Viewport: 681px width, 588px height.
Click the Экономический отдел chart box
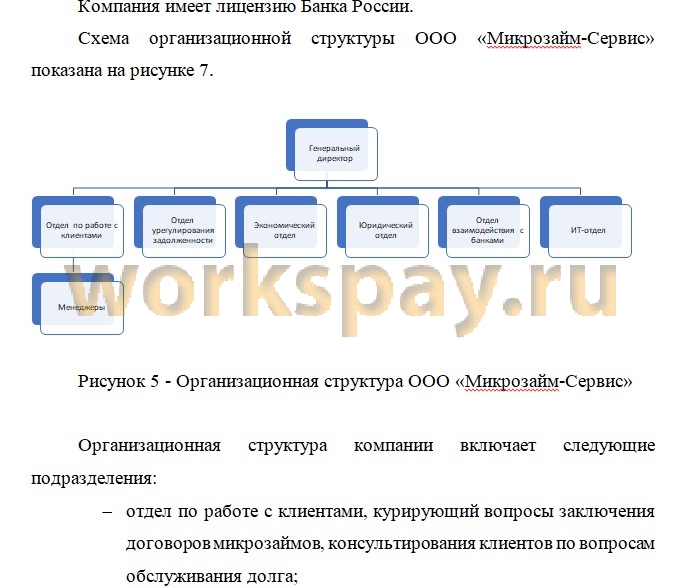pyautogui.click(x=284, y=230)
